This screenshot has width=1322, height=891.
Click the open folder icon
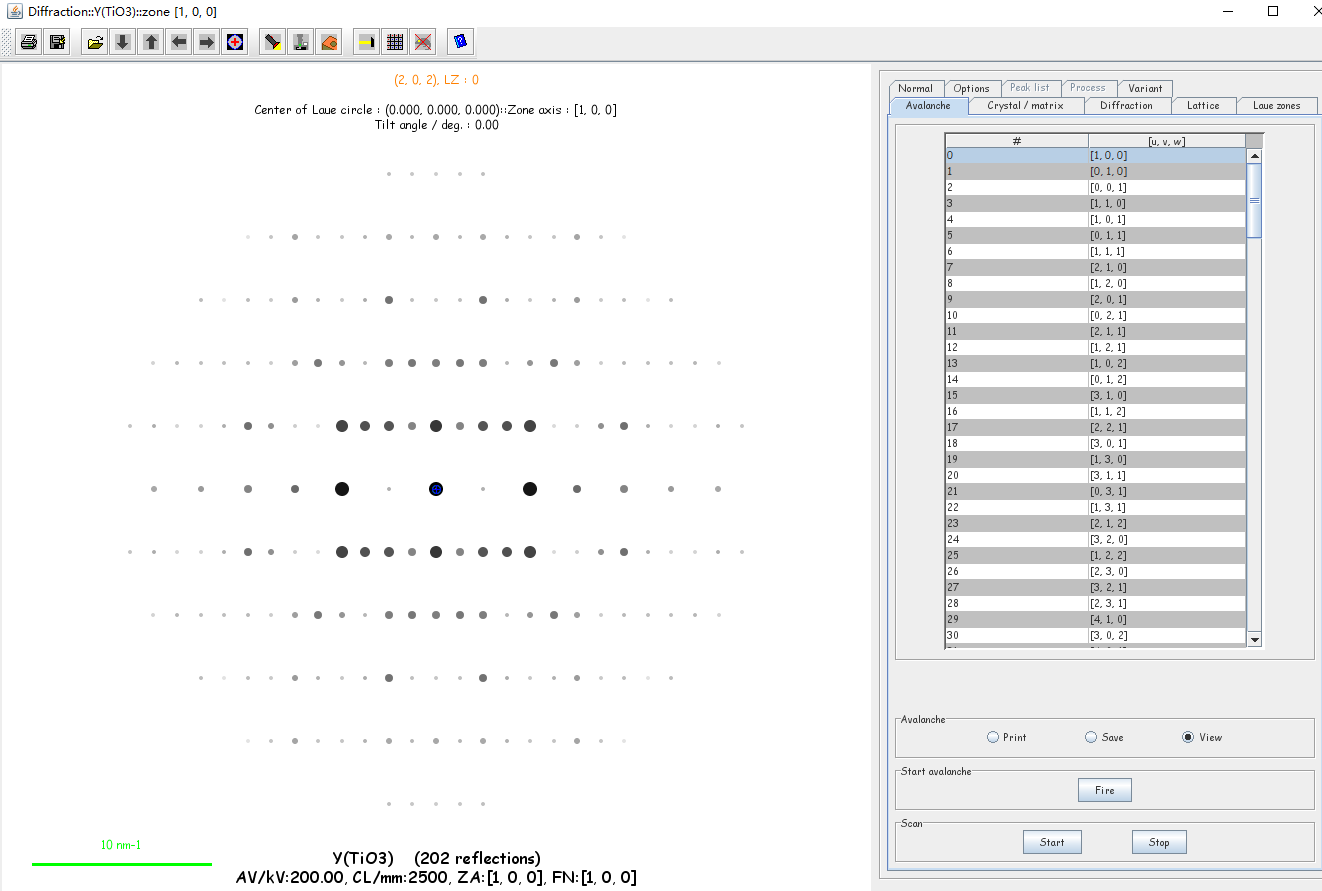[x=95, y=42]
